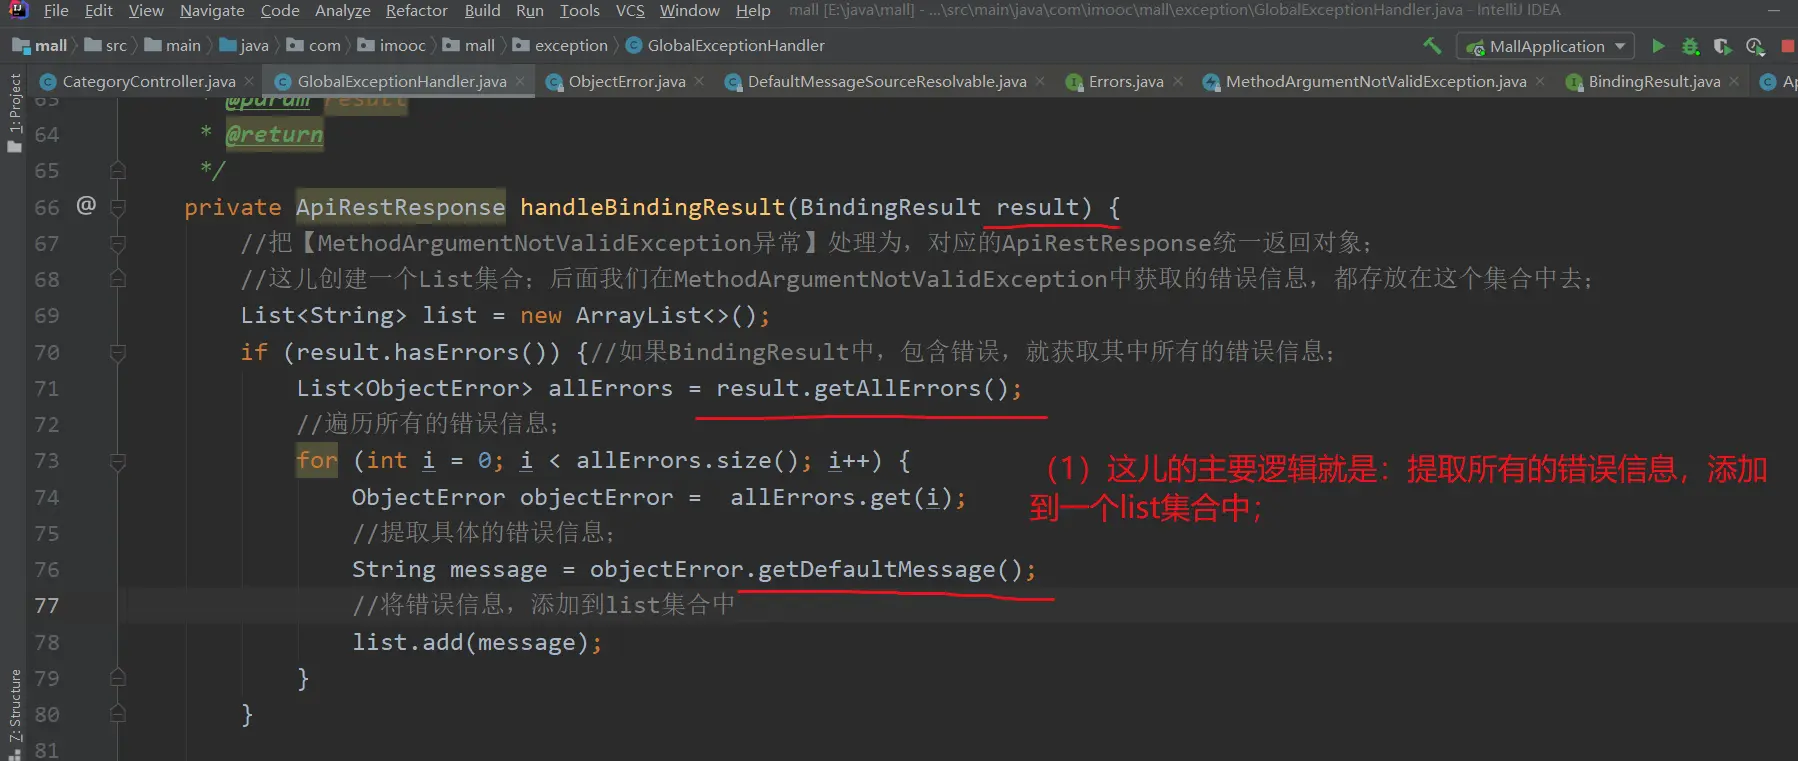Close the DefaultMessageSourceResolvable.java tab
Viewport: 1798px width, 761px height.
pos(1040,81)
